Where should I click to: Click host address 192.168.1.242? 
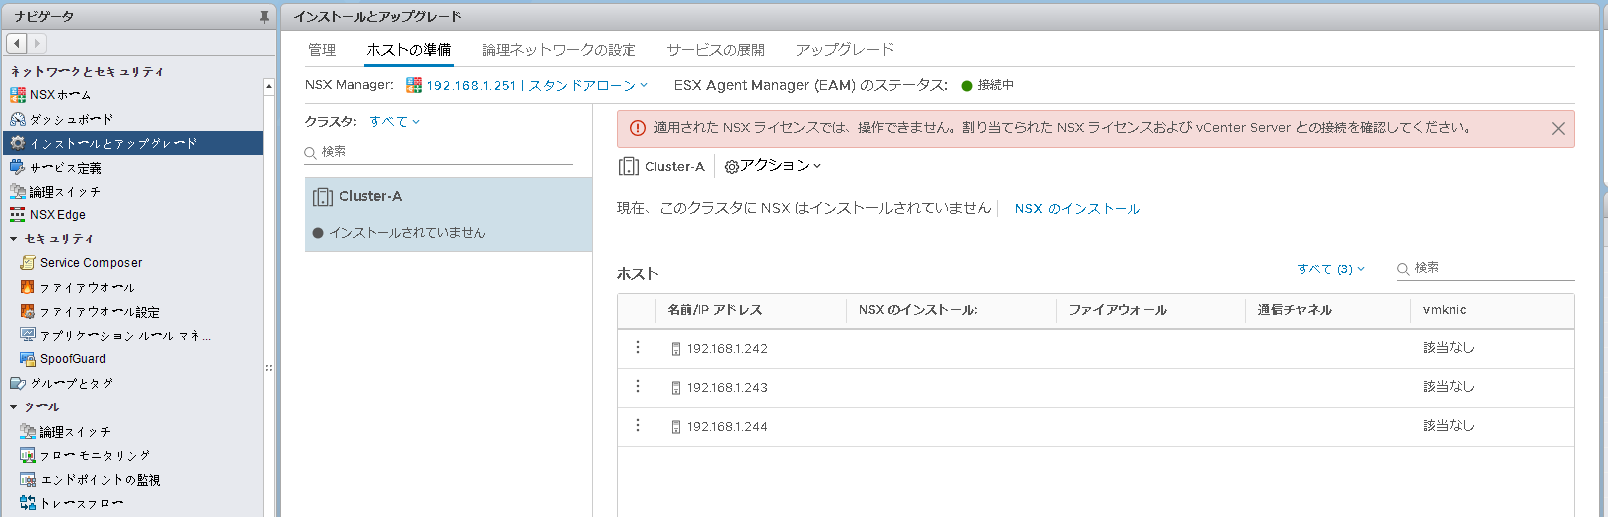727,349
